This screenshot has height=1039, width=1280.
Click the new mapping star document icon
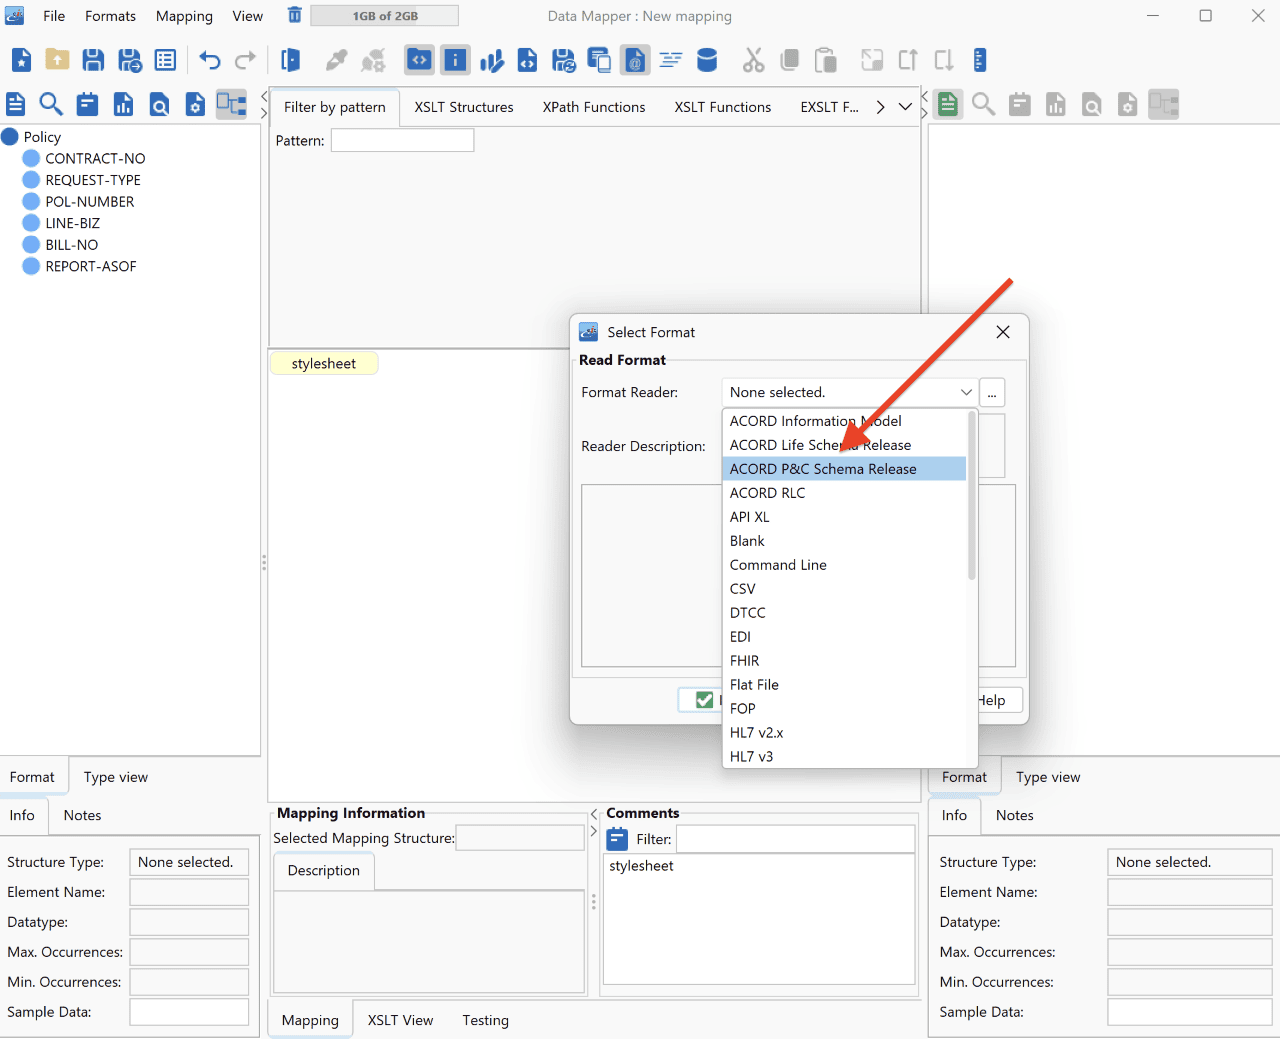pyautogui.click(x=21, y=60)
